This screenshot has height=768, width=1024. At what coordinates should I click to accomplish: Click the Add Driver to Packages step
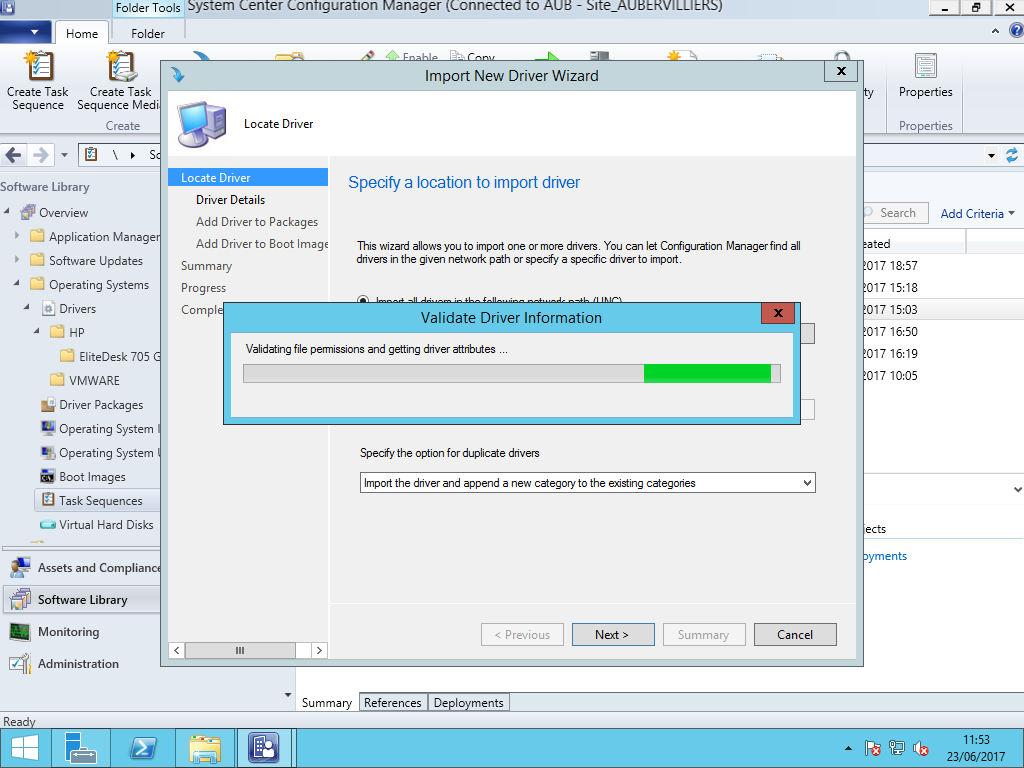tap(257, 222)
